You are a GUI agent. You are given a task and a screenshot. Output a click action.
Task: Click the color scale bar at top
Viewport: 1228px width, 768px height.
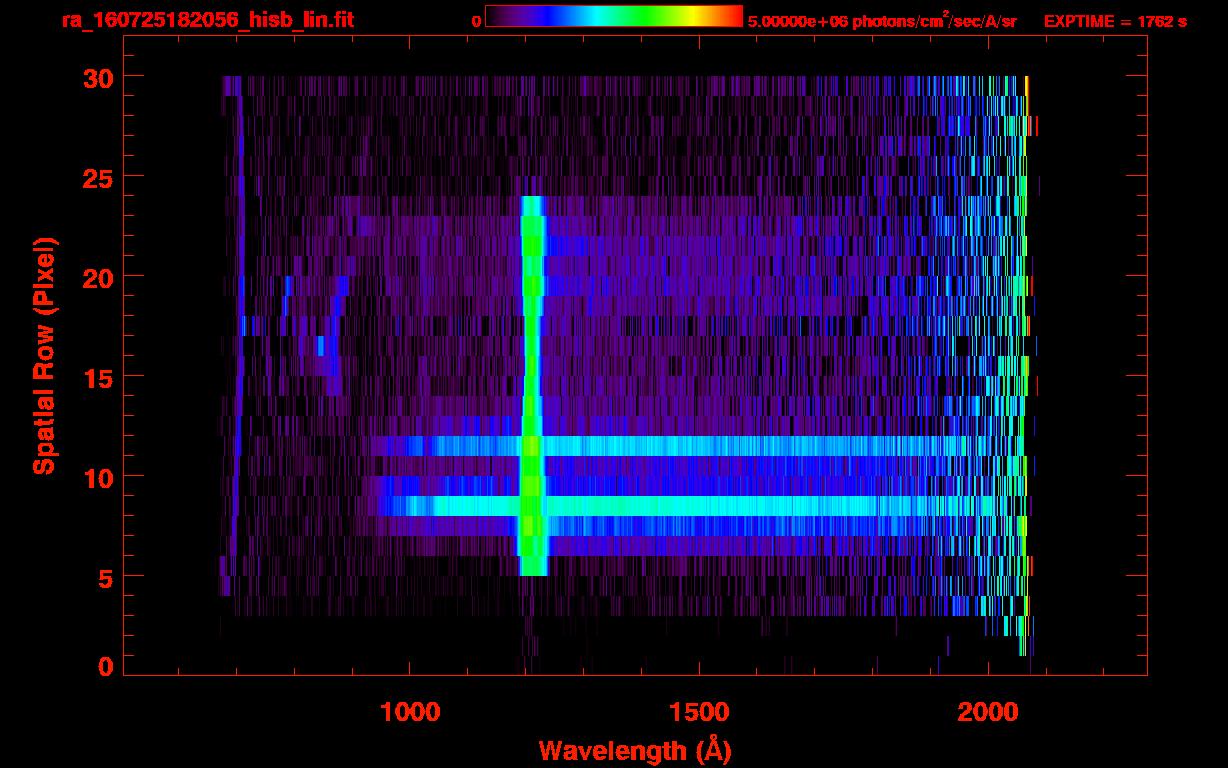[x=613, y=17]
